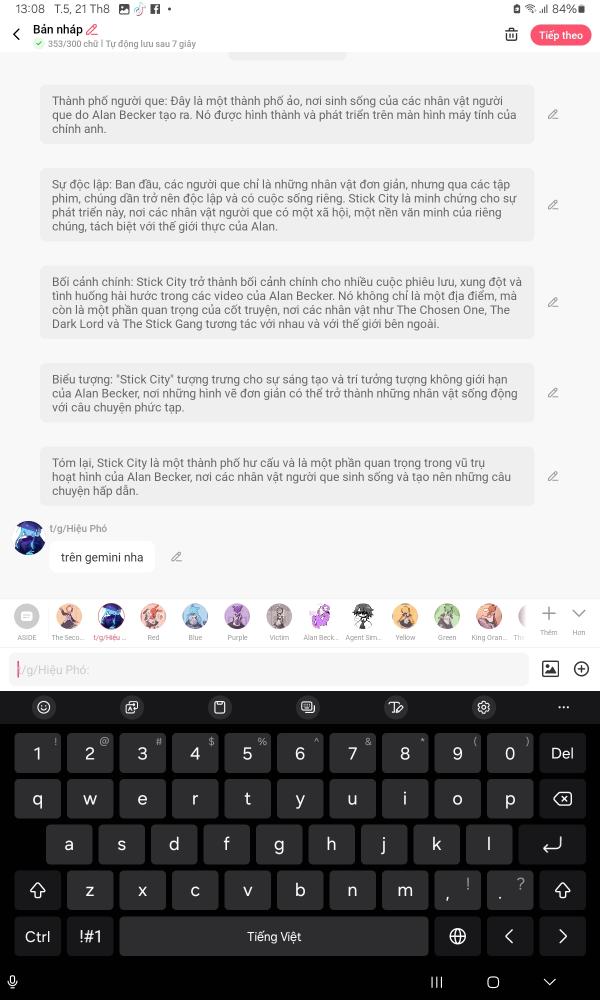Click the circled plus icon by input
Viewport: 600px width, 1000px height.
[x=582, y=668]
